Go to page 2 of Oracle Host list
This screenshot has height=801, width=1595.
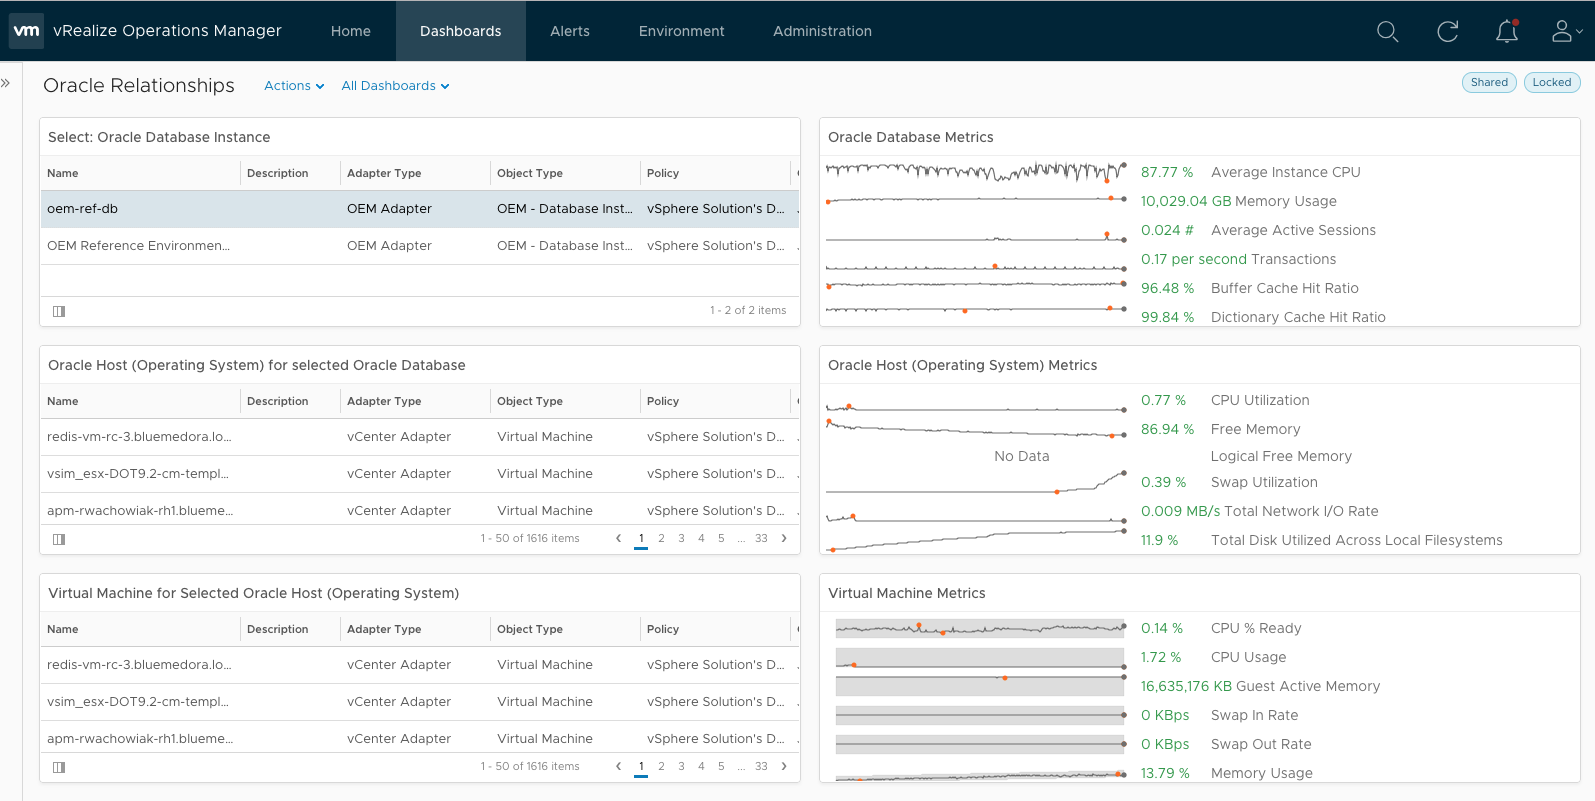coord(661,538)
